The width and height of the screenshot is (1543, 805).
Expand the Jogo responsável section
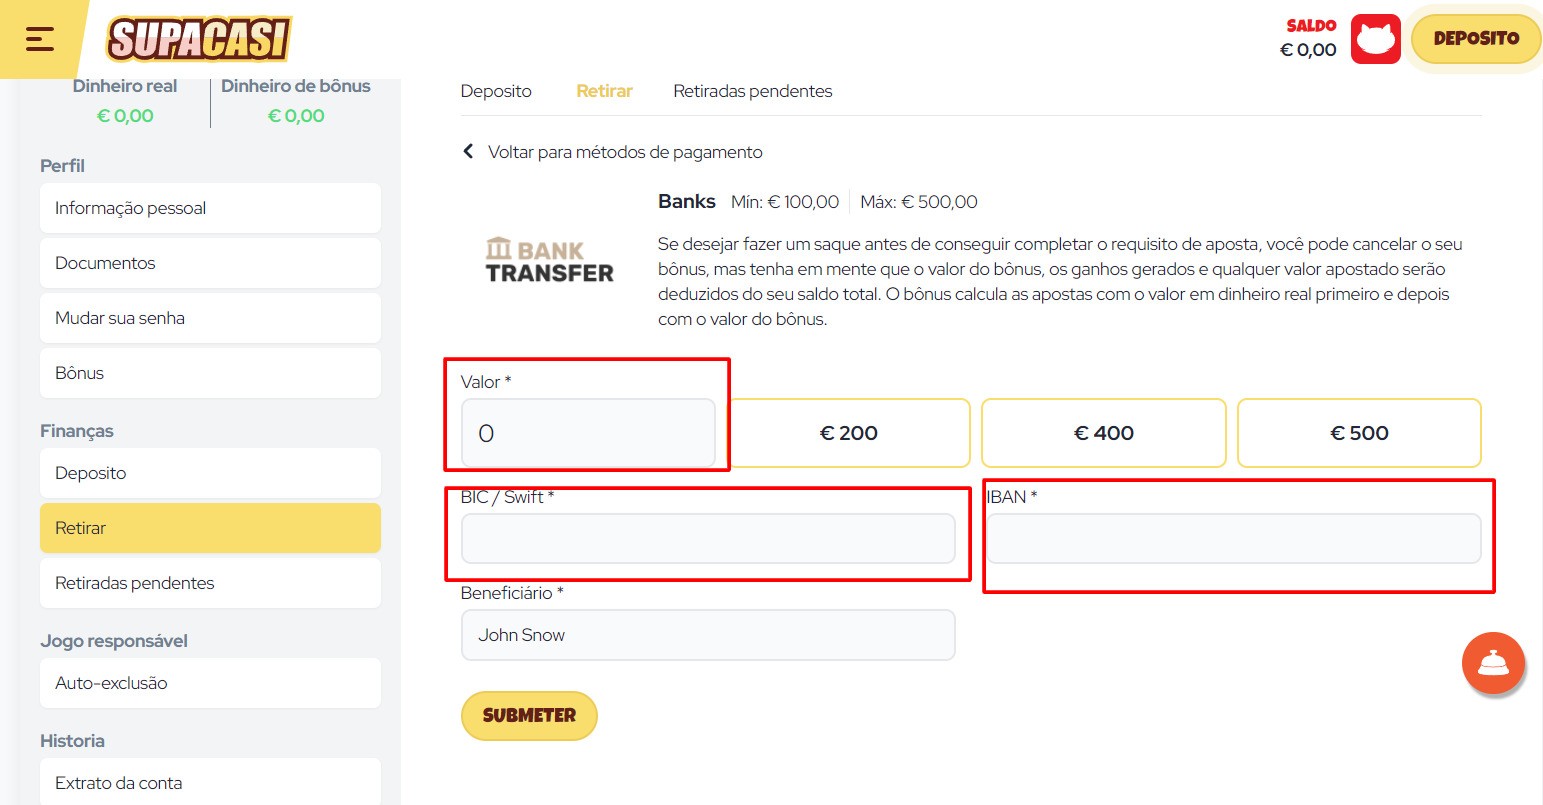coord(113,640)
